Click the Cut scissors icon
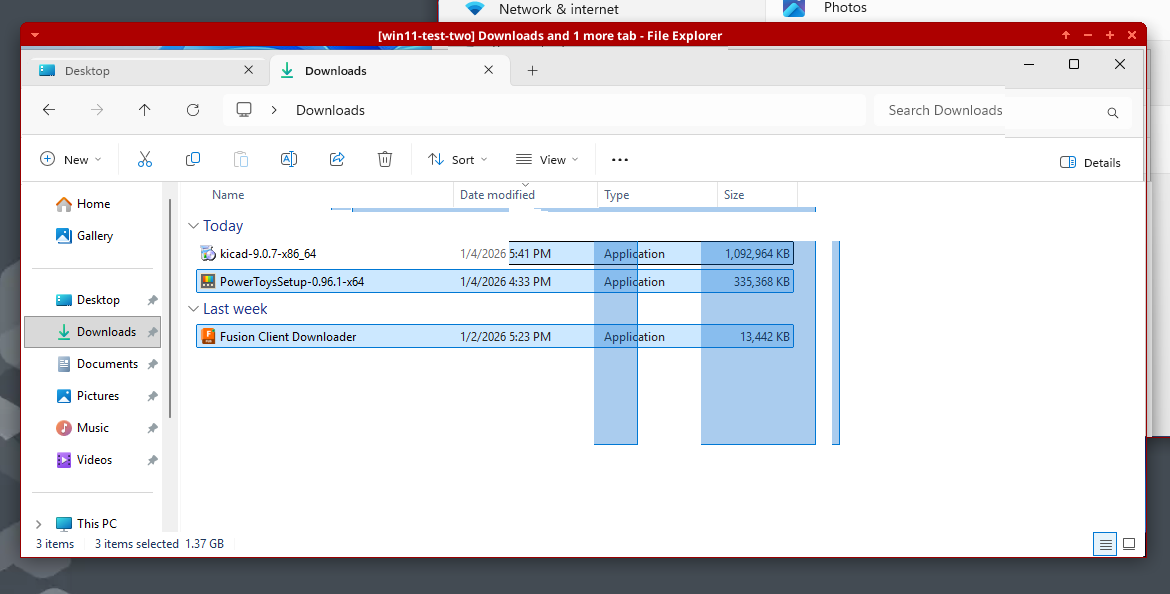1170x594 pixels. click(x=145, y=160)
